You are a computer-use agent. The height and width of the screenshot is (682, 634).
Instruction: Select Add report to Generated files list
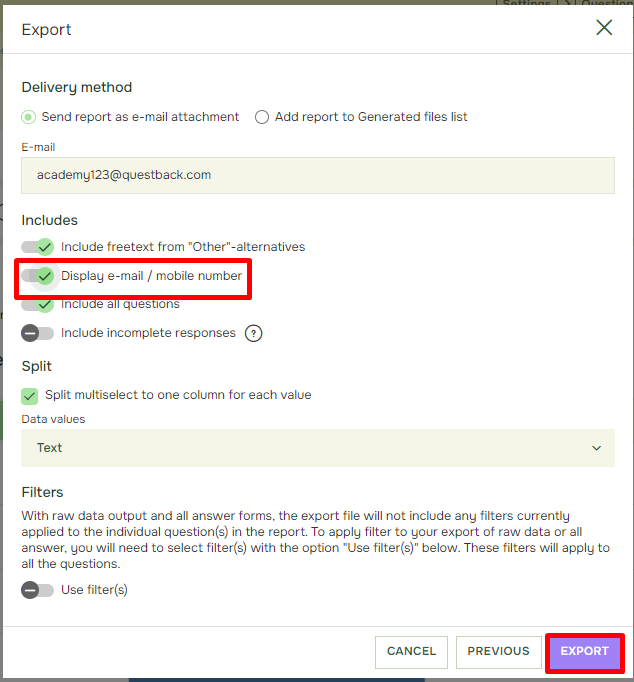[x=262, y=117]
